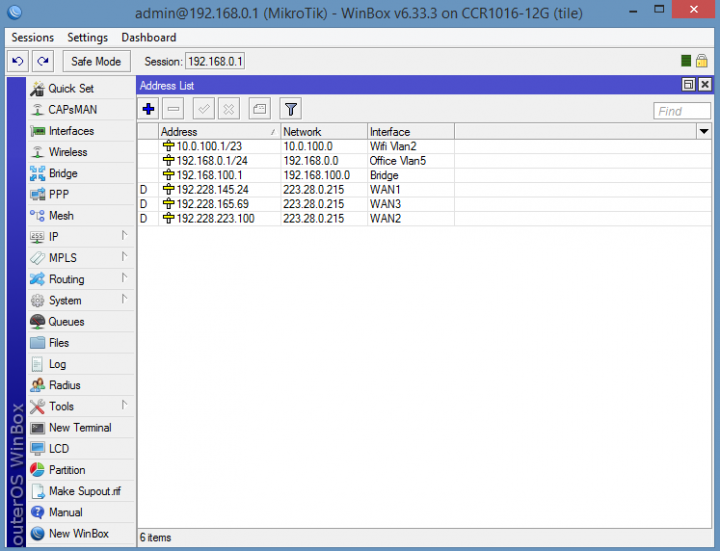The width and height of the screenshot is (720, 551).
Task: Open New Terminal
Action: 81,428
